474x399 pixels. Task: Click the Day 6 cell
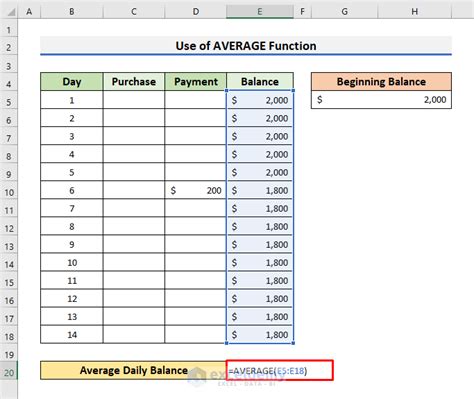point(72,190)
